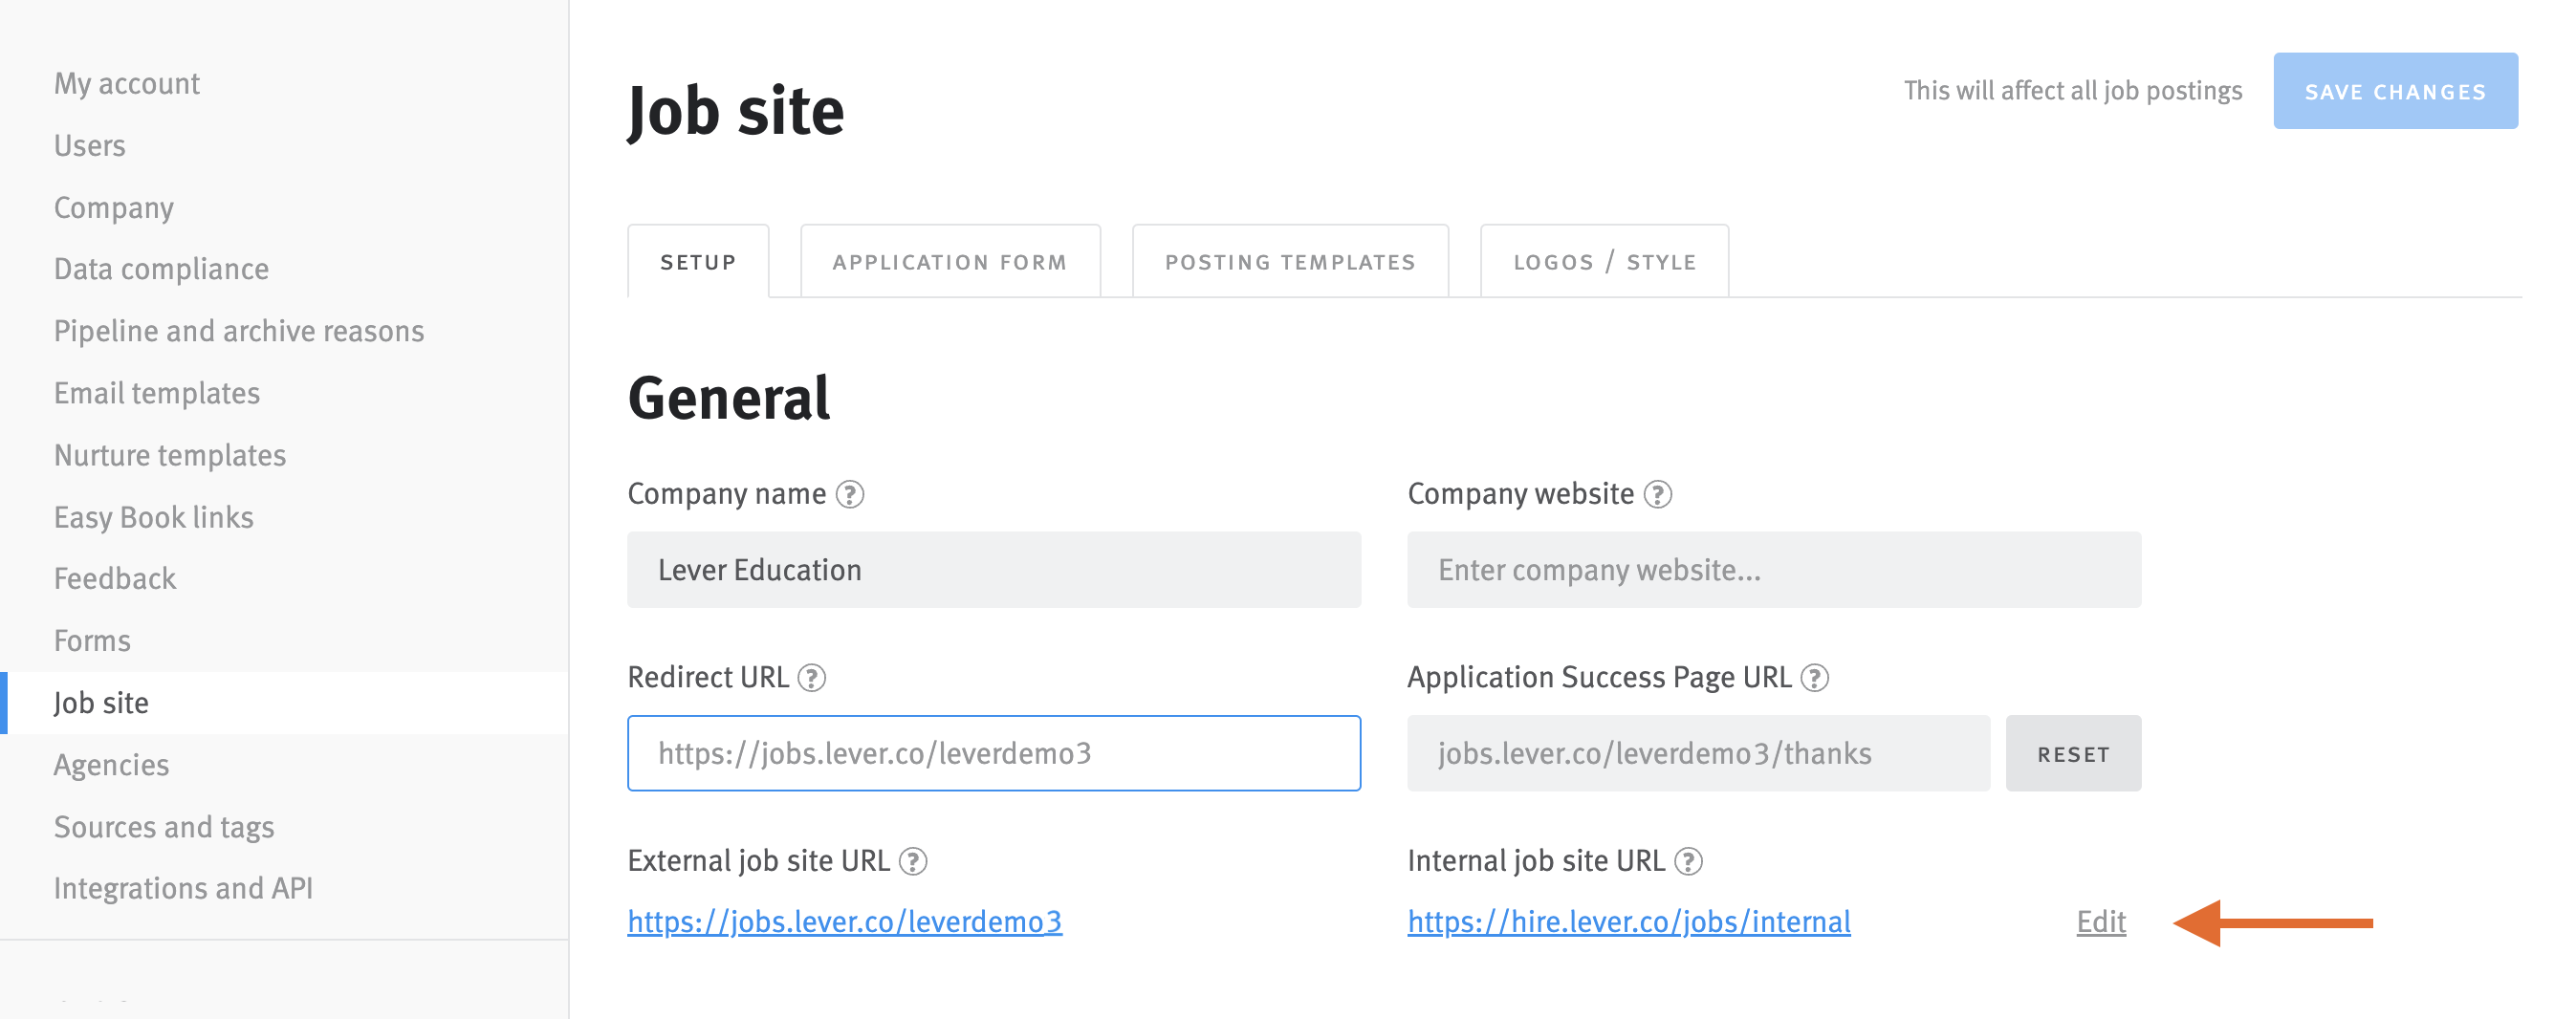This screenshot has height=1019, width=2576.
Task: Open Pipeline and archive reasons settings
Action: click(239, 331)
